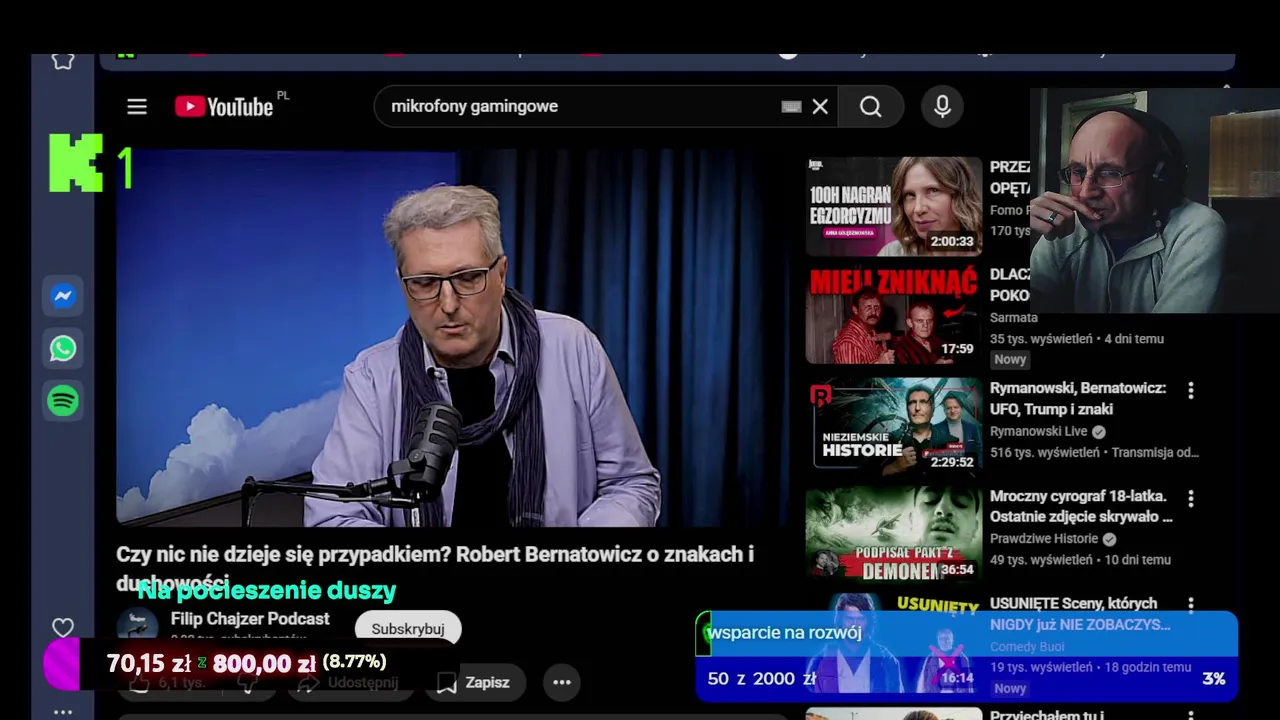This screenshot has width=1280, height=720.
Task: Open the Mieli zniknąć video thumbnail
Action: pos(894,315)
